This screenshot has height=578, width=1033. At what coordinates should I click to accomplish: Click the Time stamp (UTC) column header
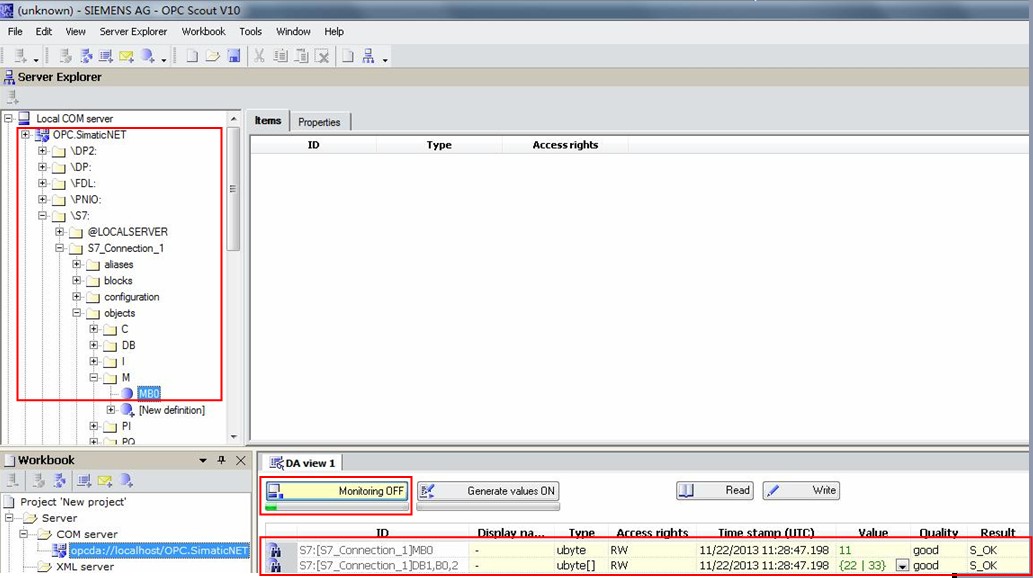click(x=766, y=533)
